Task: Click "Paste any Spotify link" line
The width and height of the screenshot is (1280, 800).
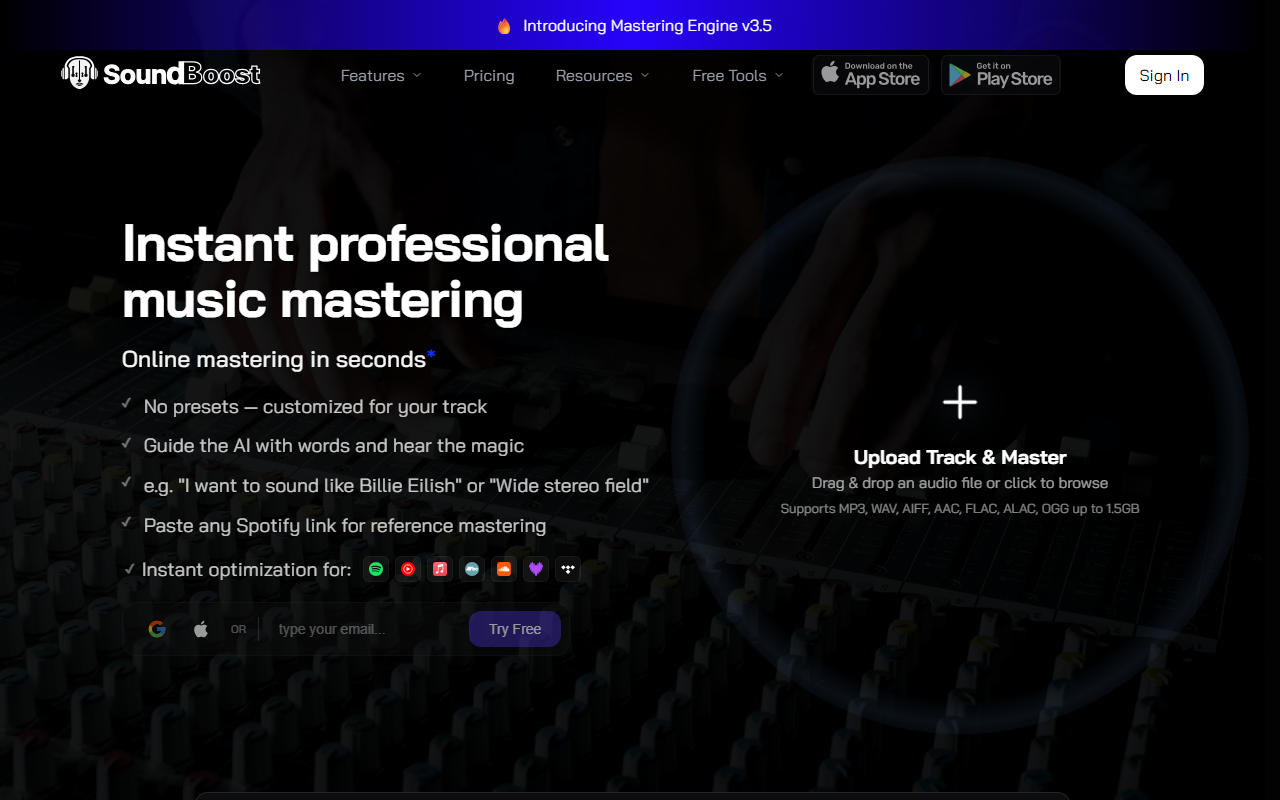Action: [345, 525]
